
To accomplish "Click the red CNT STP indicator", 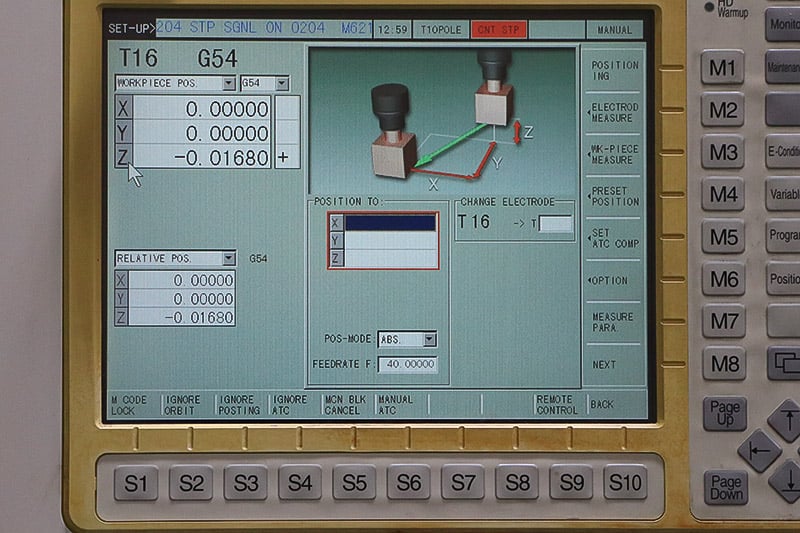I will point(498,30).
